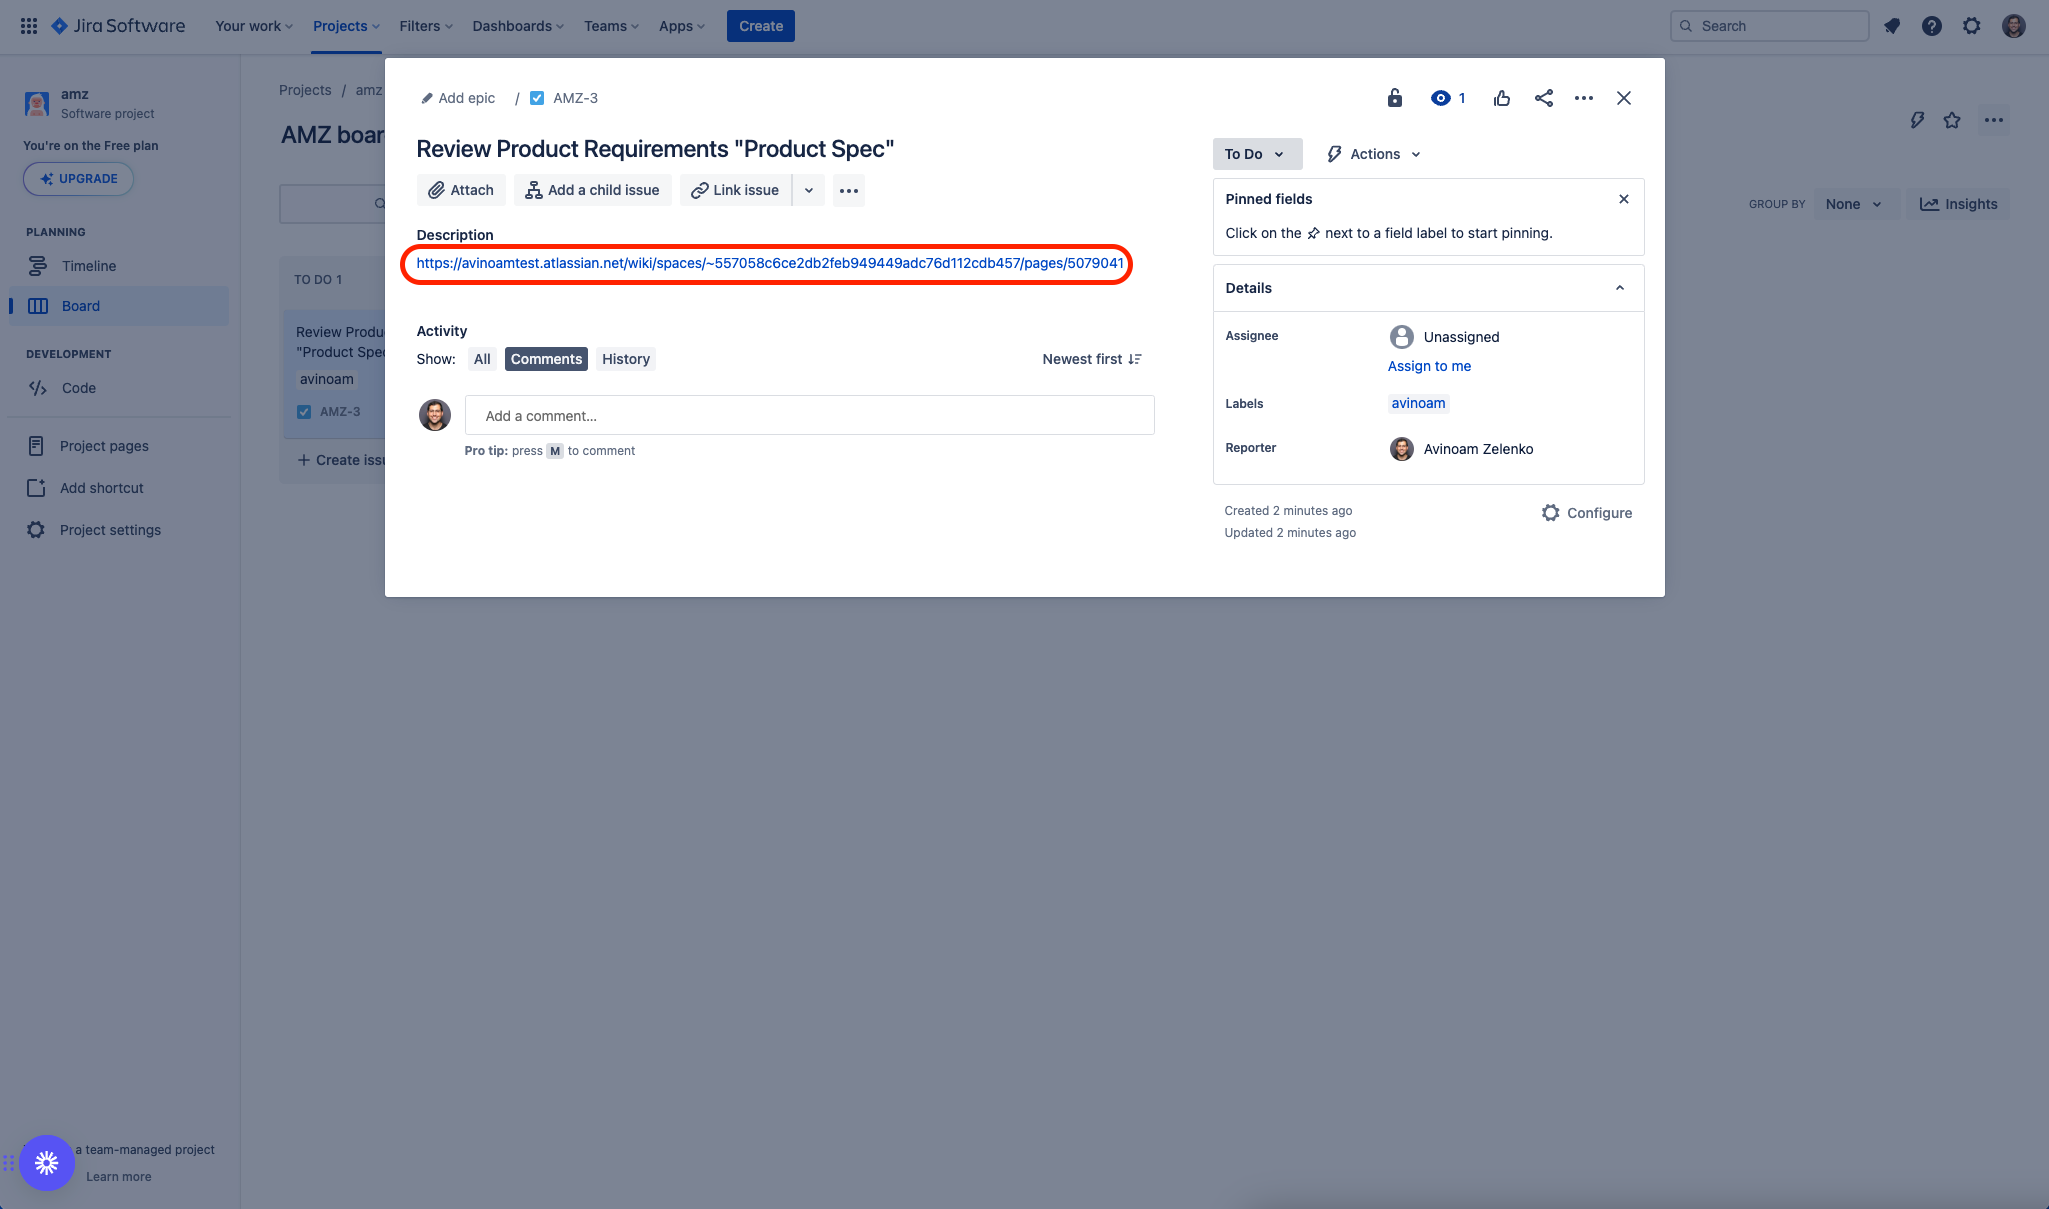Image resolution: width=2049 pixels, height=1209 pixels.
Task: Open the notifications bell icon
Action: 1891,26
